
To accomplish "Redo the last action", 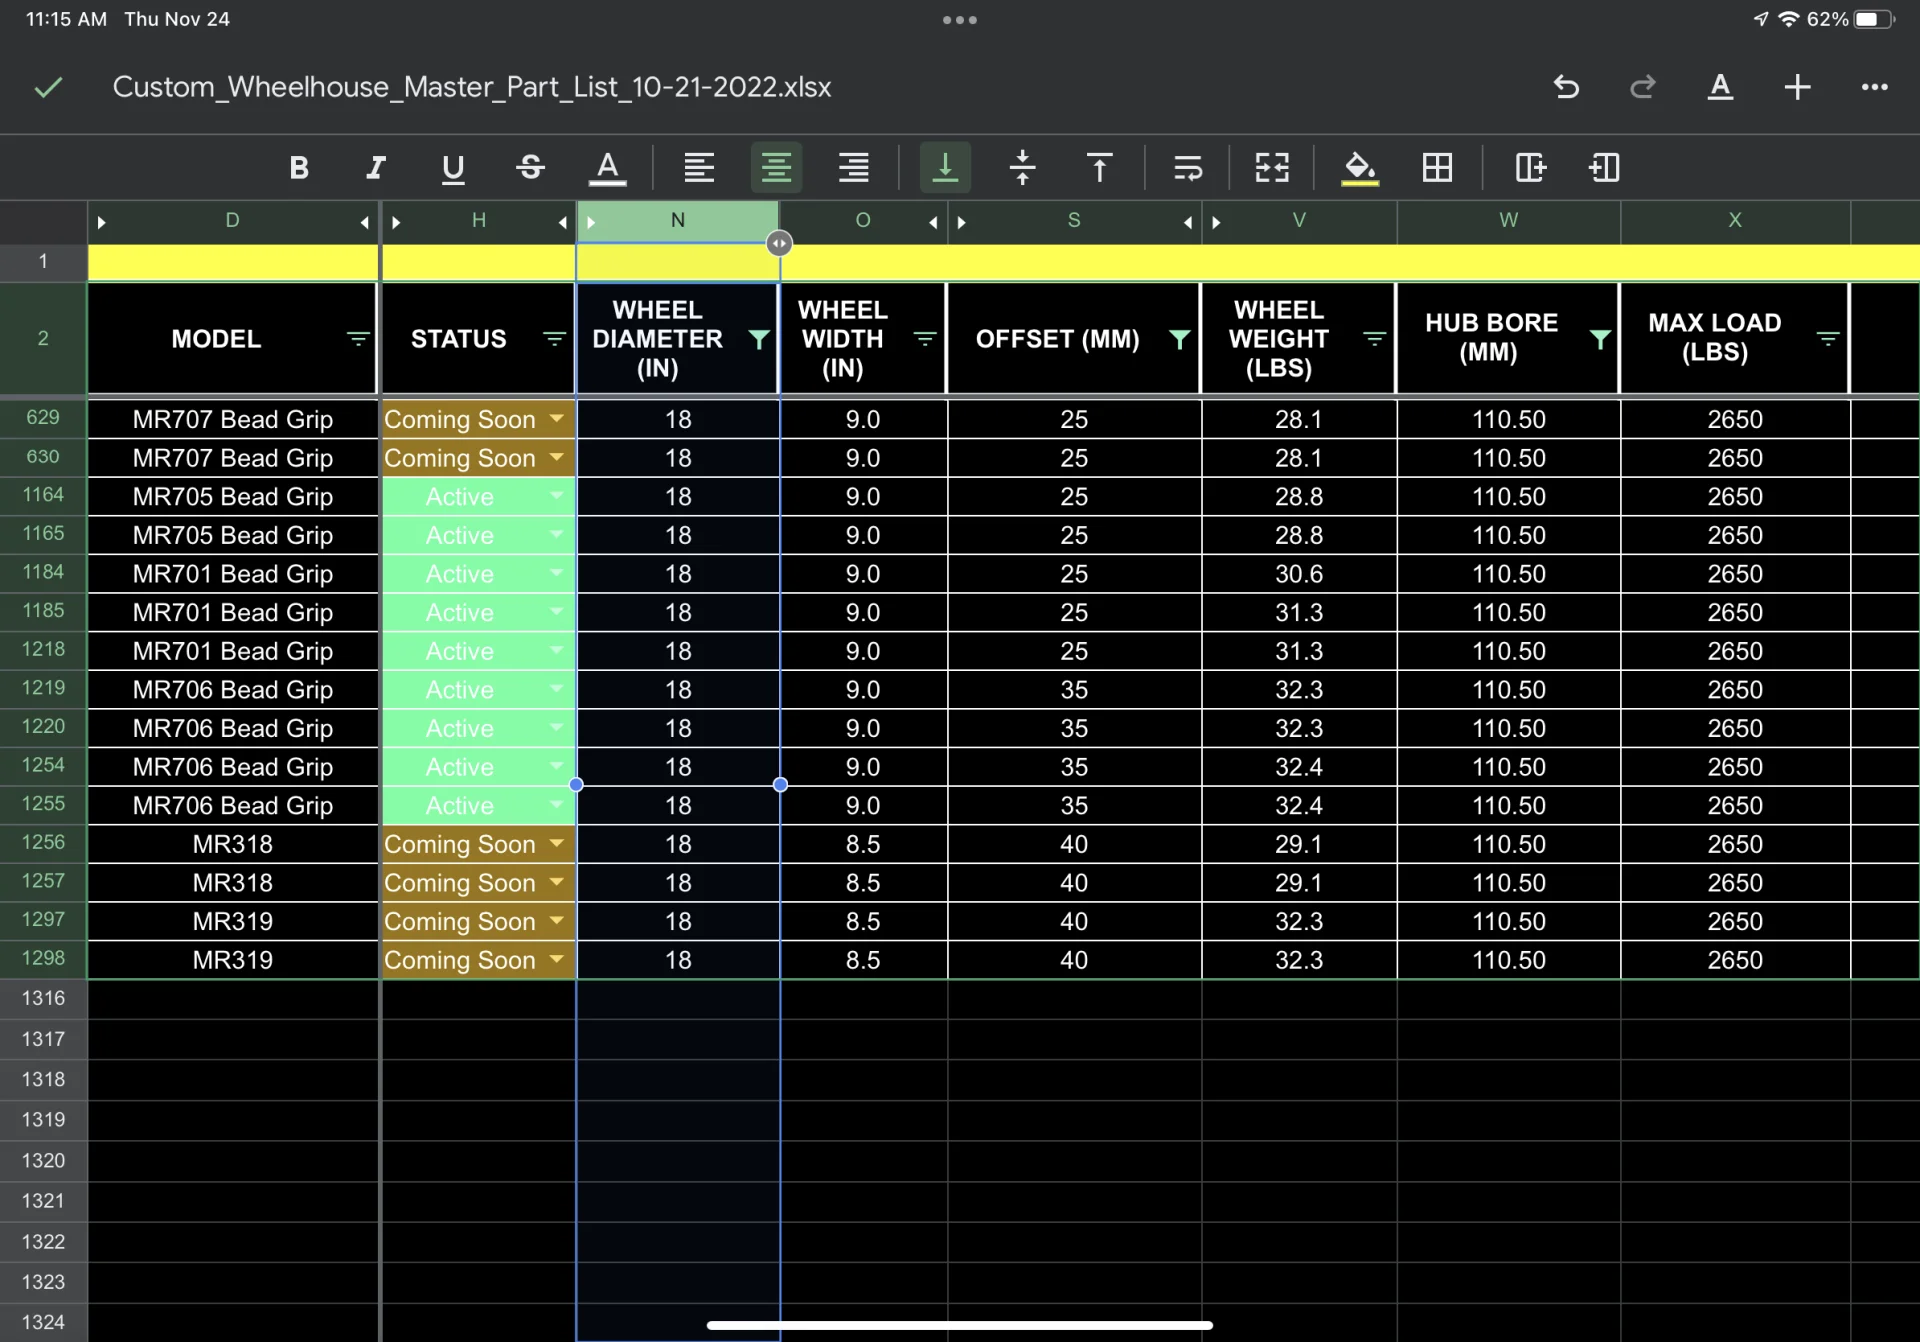I will 1642,87.
